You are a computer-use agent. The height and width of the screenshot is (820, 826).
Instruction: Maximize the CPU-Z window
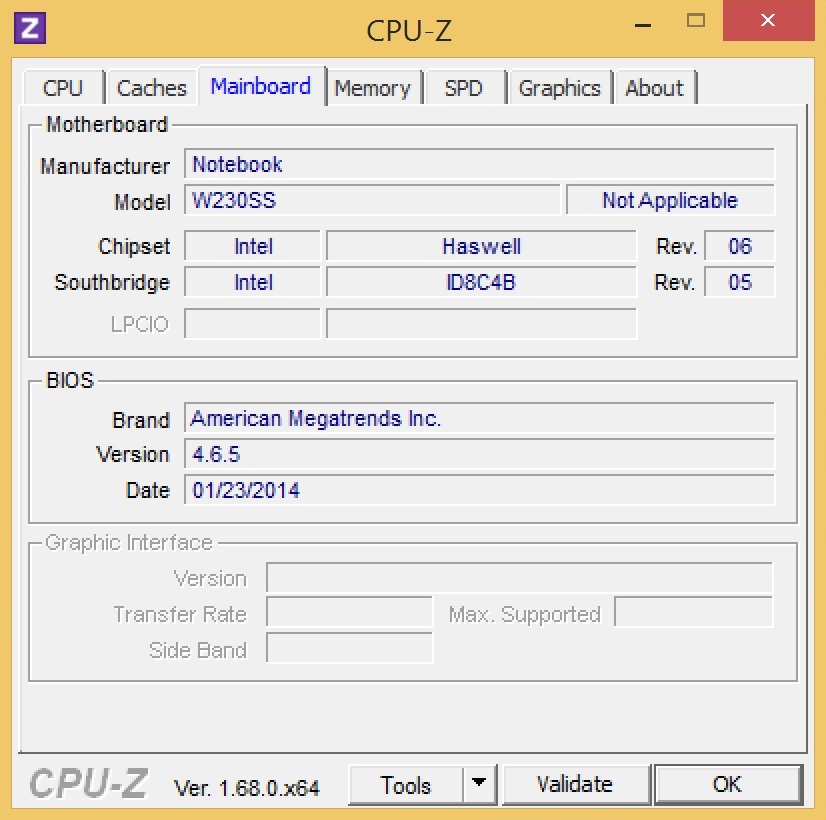click(696, 21)
